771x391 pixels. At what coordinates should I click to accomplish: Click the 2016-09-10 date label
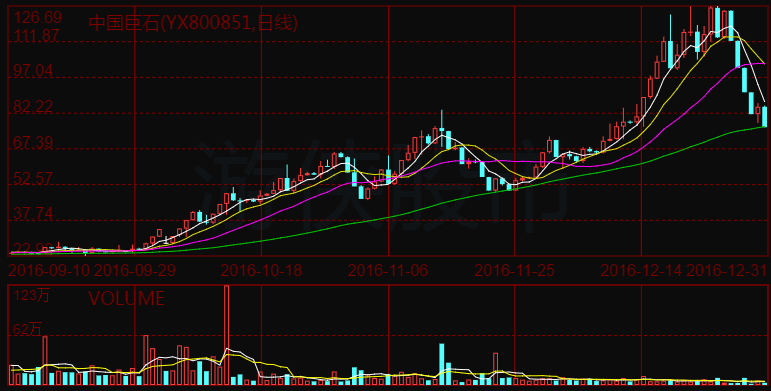tap(49, 270)
